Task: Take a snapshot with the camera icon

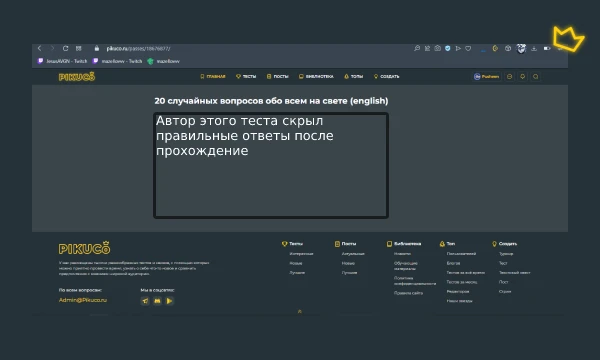Action: [x=437, y=48]
